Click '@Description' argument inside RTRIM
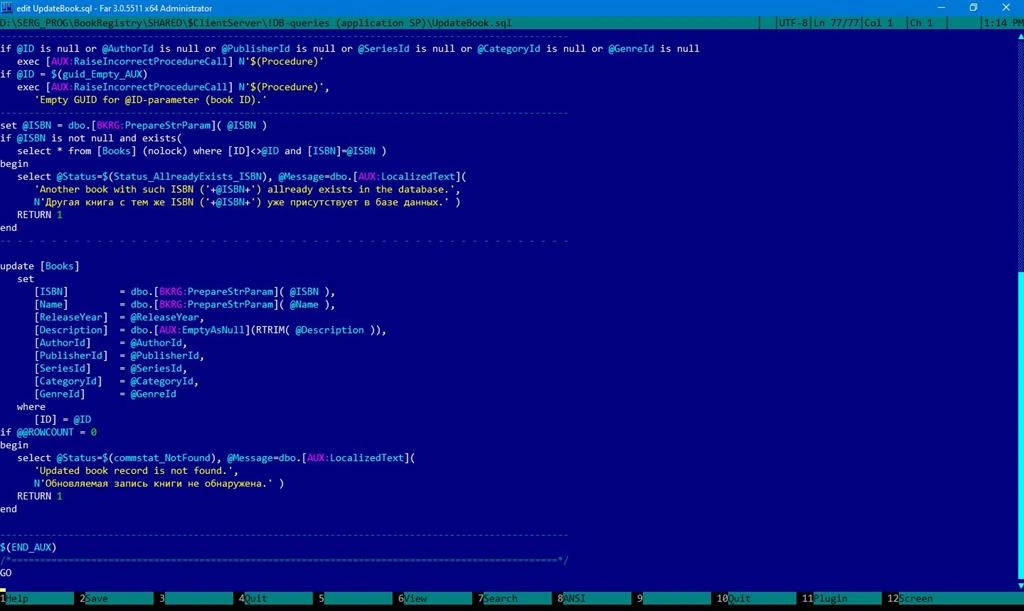Image resolution: width=1024 pixels, height=611 pixels. coord(330,330)
